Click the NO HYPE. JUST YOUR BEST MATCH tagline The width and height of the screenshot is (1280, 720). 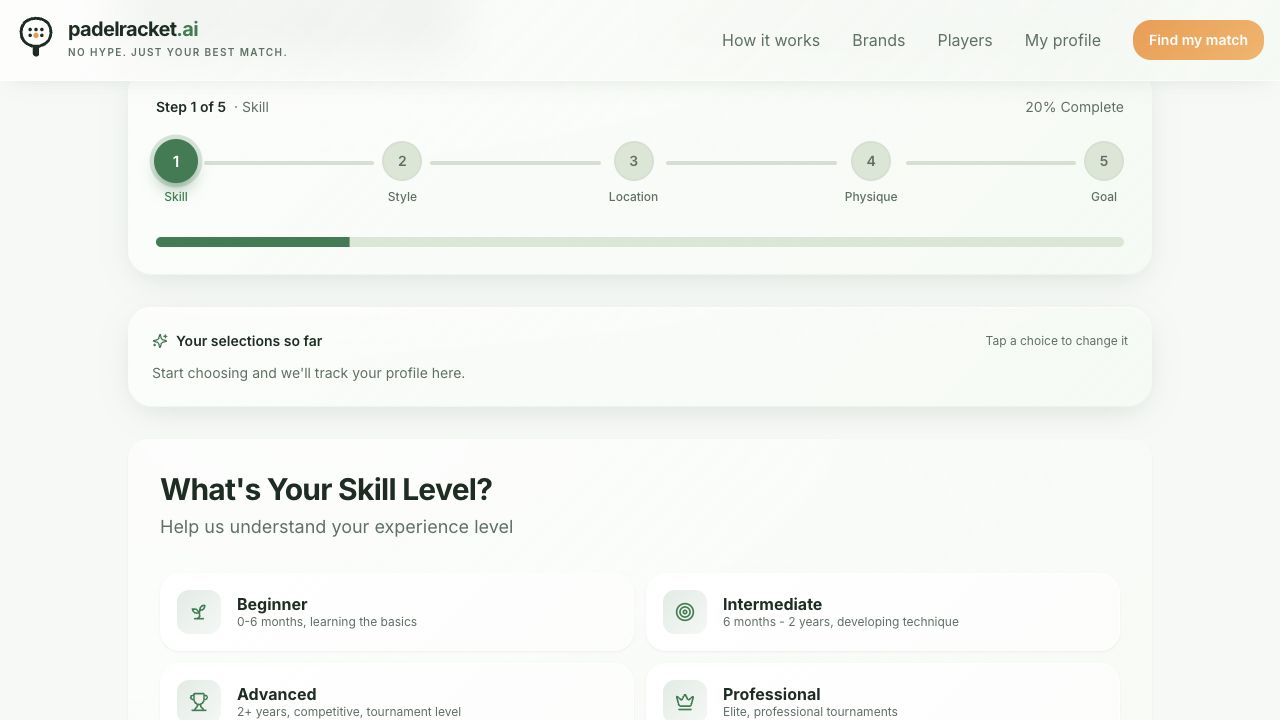[177, 52]
